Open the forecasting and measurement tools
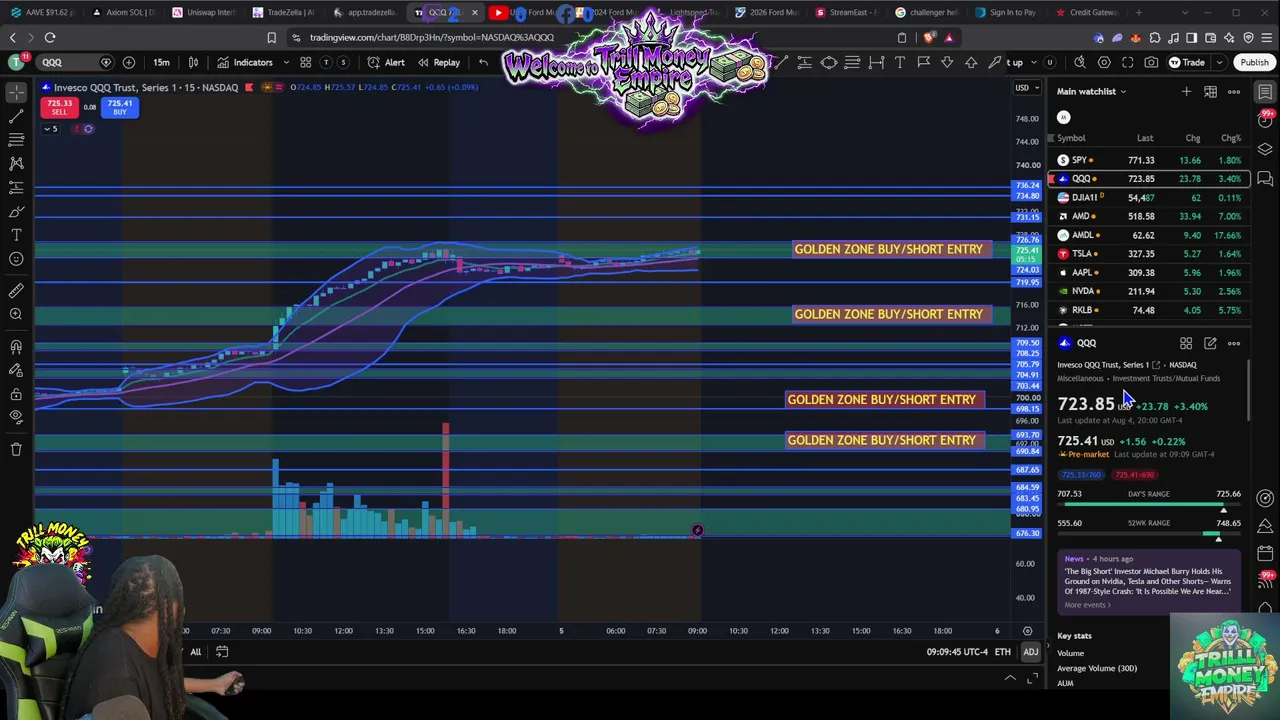Image resolution: width=1280 pixels, height=720 pixels. [16, 187]
